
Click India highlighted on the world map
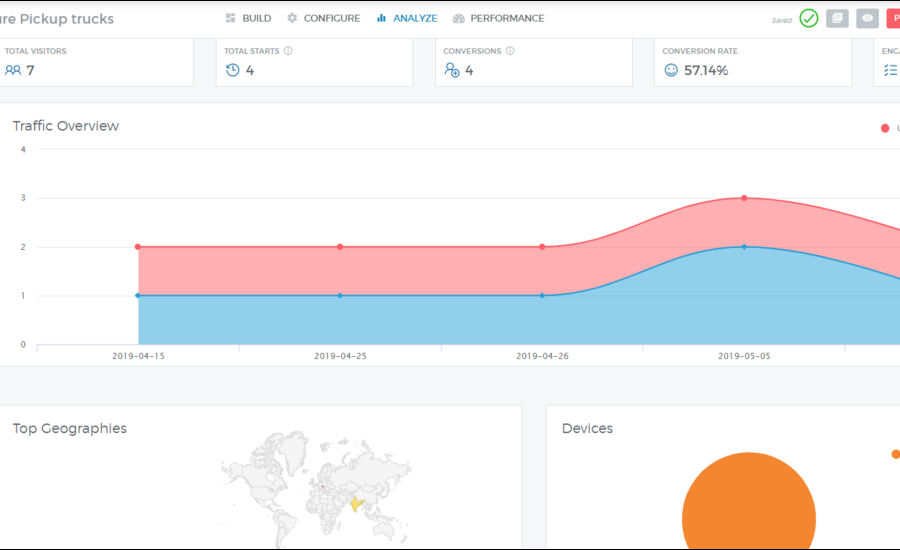[356, 503]
